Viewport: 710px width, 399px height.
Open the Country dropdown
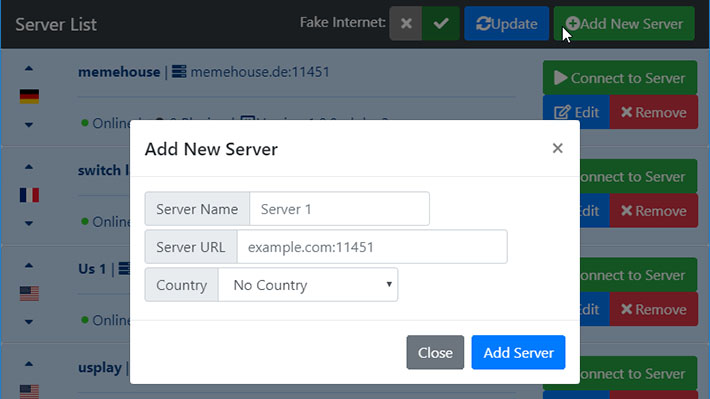pos(308,285)
